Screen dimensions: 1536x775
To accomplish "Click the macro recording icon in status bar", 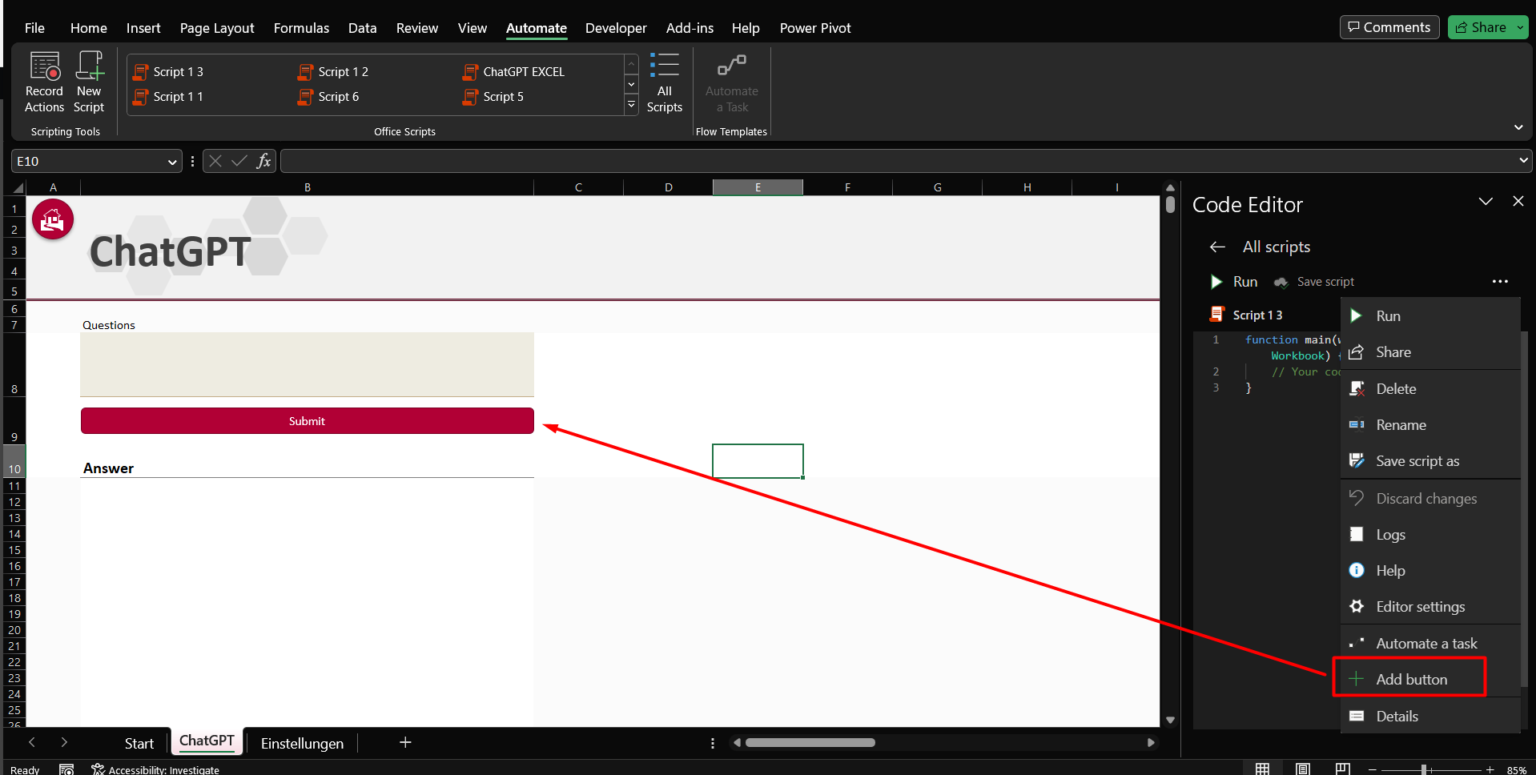I will (66, 767).
